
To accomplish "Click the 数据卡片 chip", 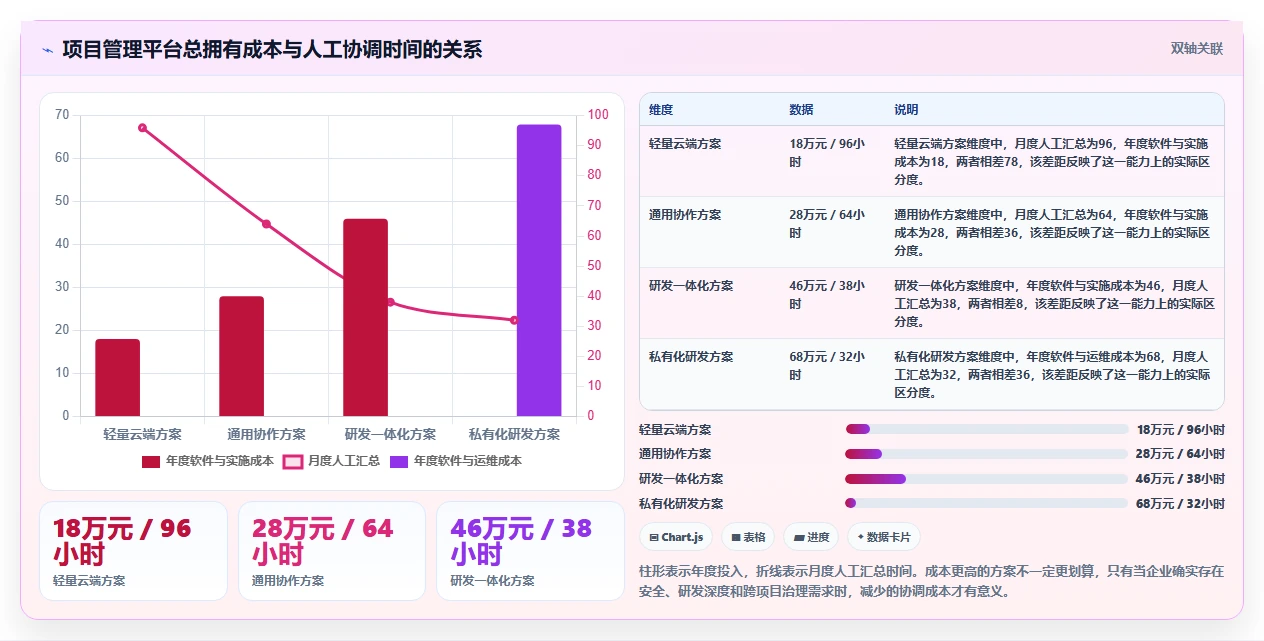I will (884, 537).
